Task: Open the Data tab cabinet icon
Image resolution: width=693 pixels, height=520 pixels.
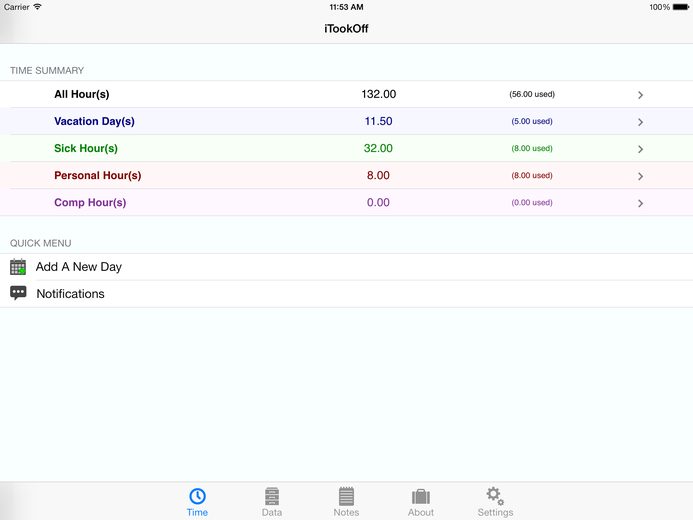Action: [x=272, y=496]
